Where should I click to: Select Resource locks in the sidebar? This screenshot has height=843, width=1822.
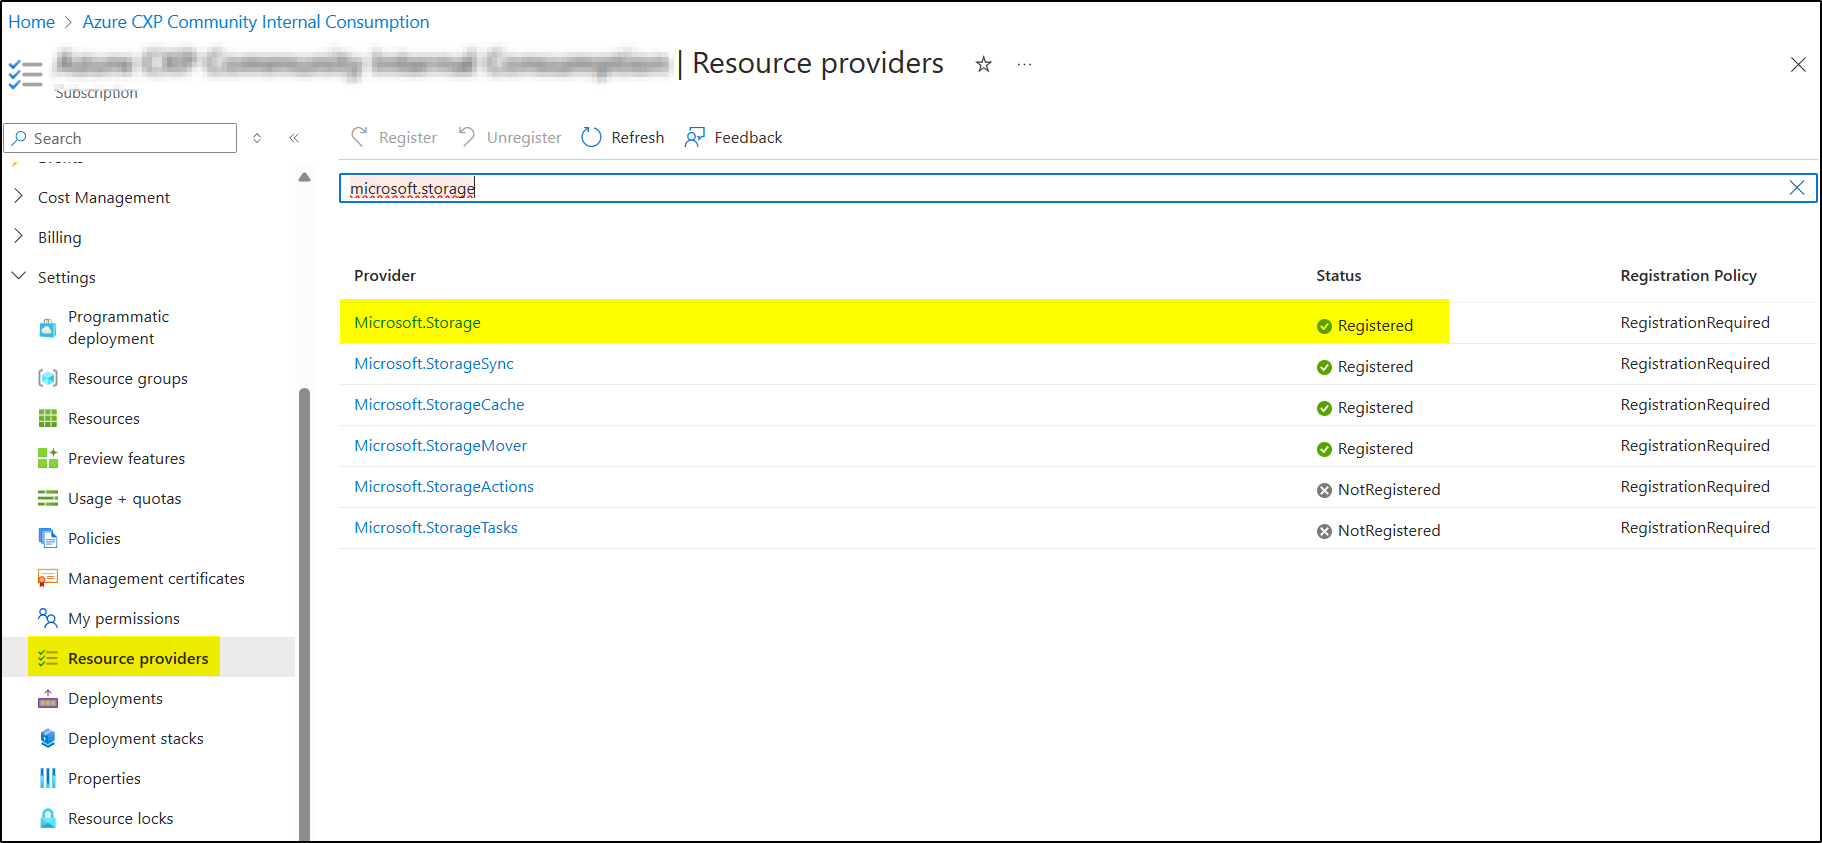(120, 818)
